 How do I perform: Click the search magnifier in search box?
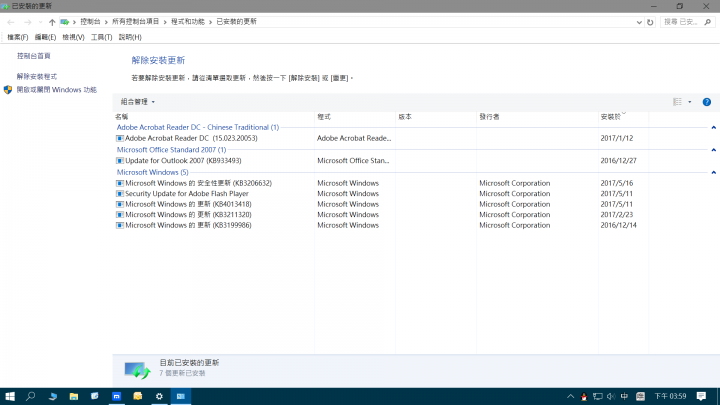point(708,22)
